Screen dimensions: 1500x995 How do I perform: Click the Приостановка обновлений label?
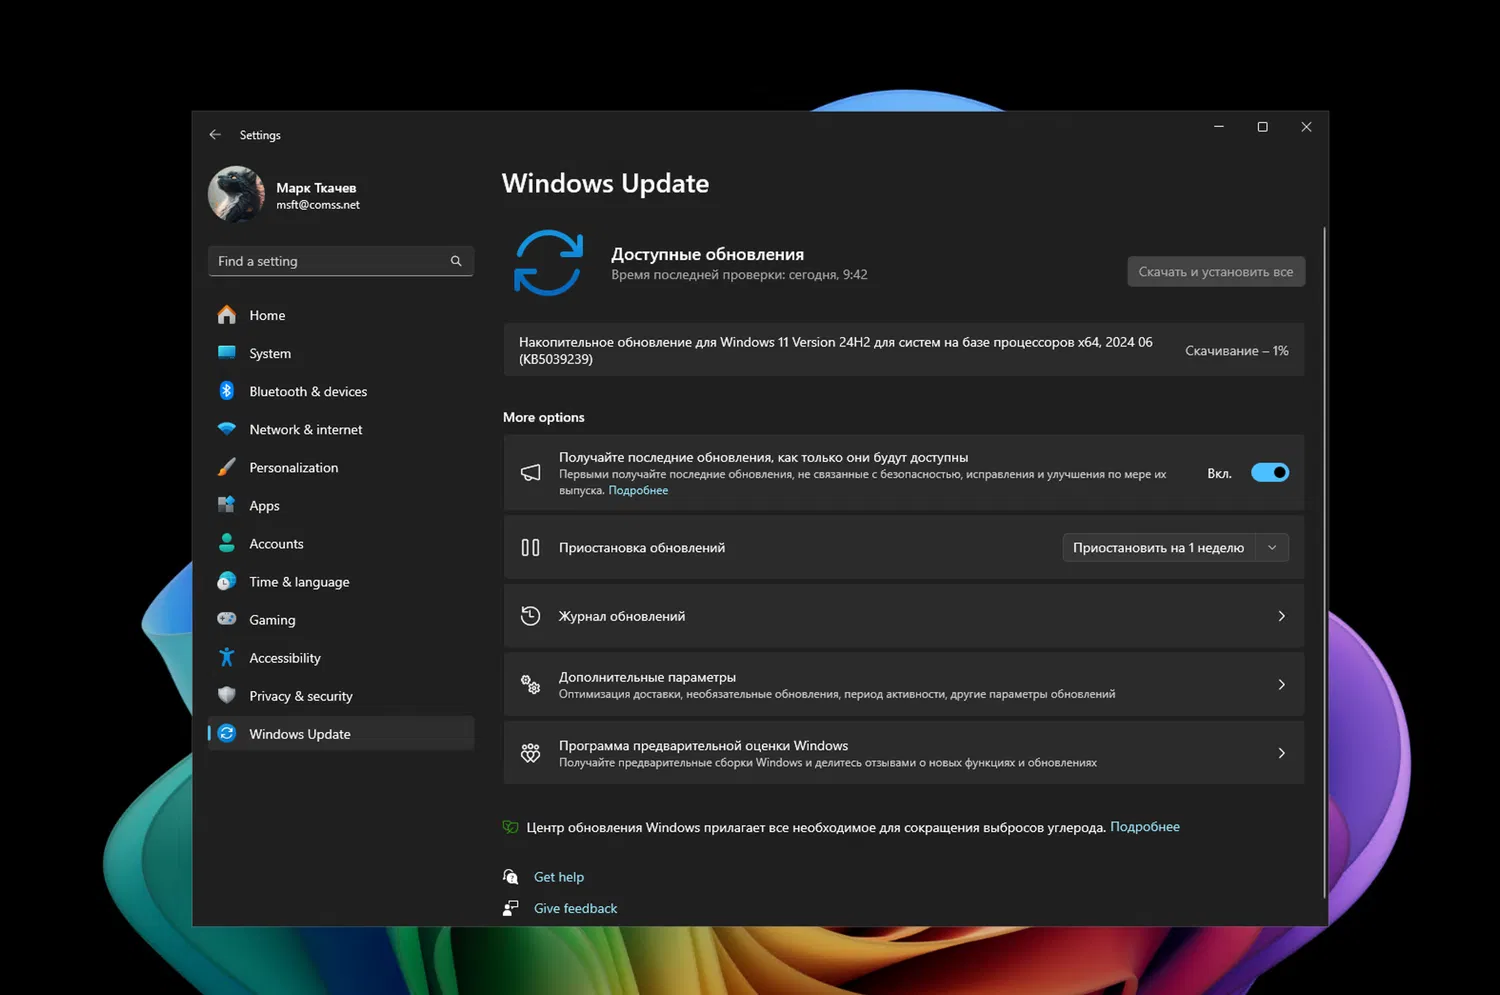[x=642, y=548]
